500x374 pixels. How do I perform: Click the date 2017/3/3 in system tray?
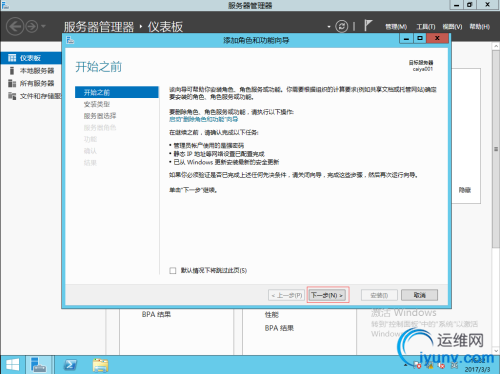[477, 370]
